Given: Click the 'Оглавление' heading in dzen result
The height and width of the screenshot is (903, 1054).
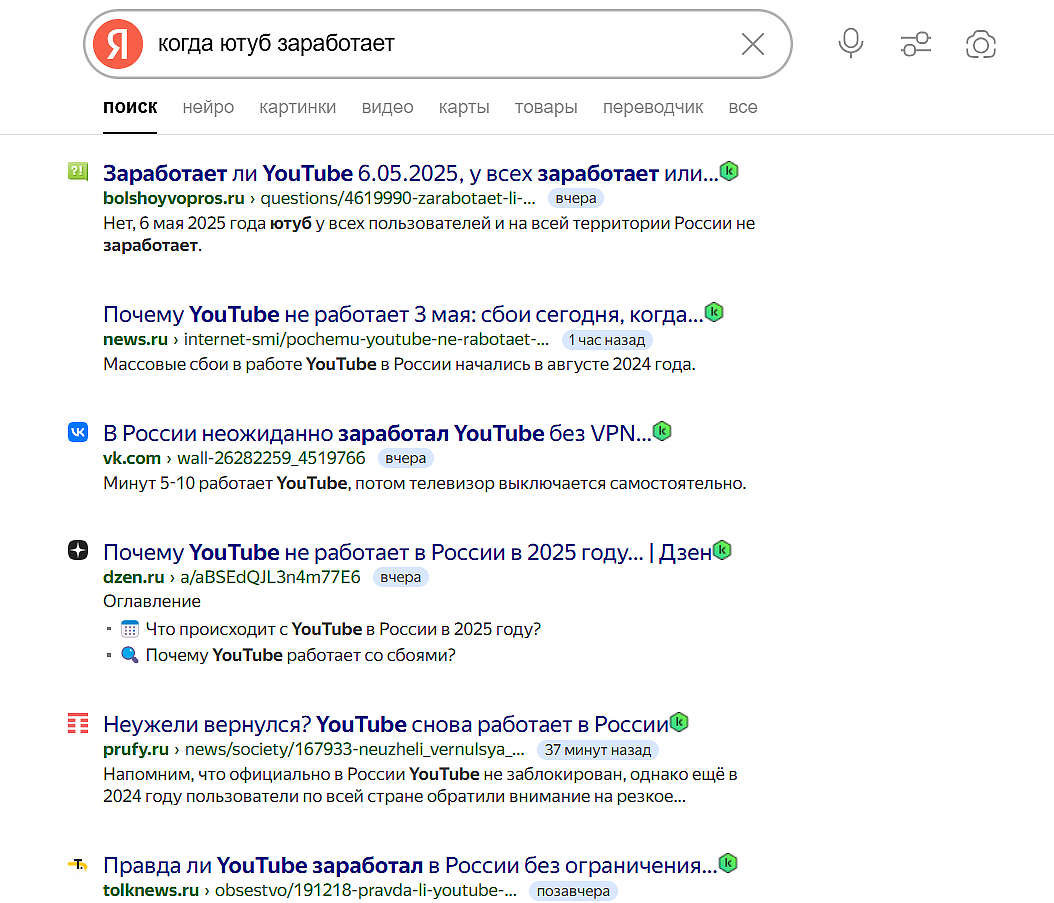Looking at the screenshot, I should tap(152, 602).
